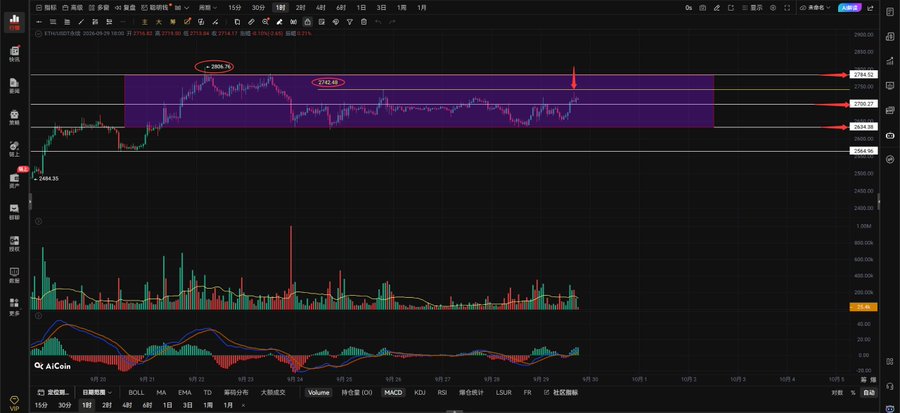Image resolution: width=900 pixels, height=413 pixels.
Task: Click the pencil edit icon at top right
Action: click(717, 8)
